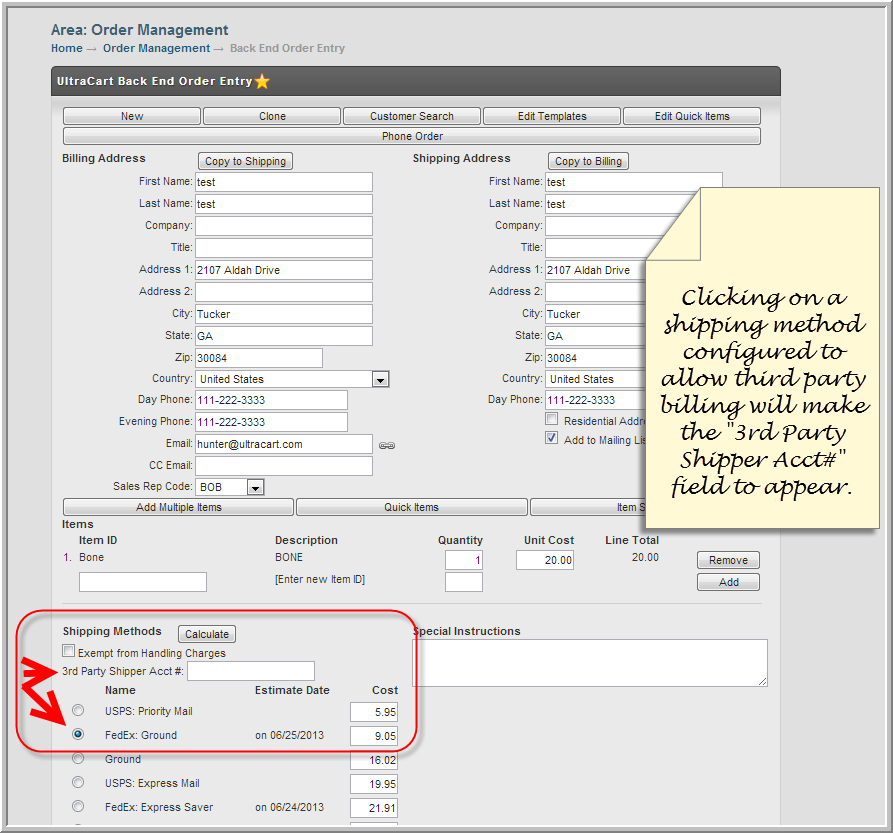The width and height of the screenshot is (893, 833).
Task: Click the shipping Zip field
Action: pyautogui.click(x=596, y=358)
